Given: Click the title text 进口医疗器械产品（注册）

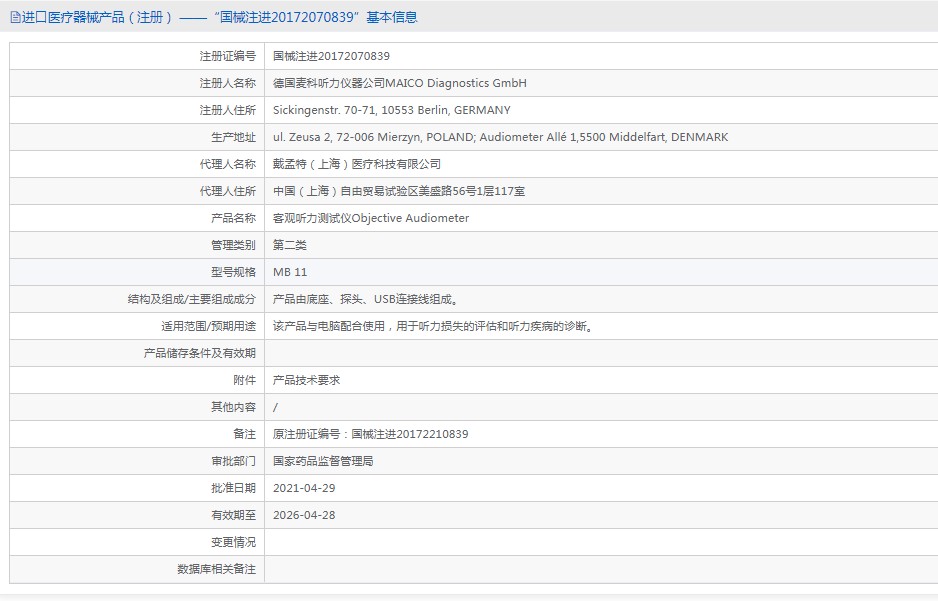Looking at the screenshot, I should click(x=97, y=17).
